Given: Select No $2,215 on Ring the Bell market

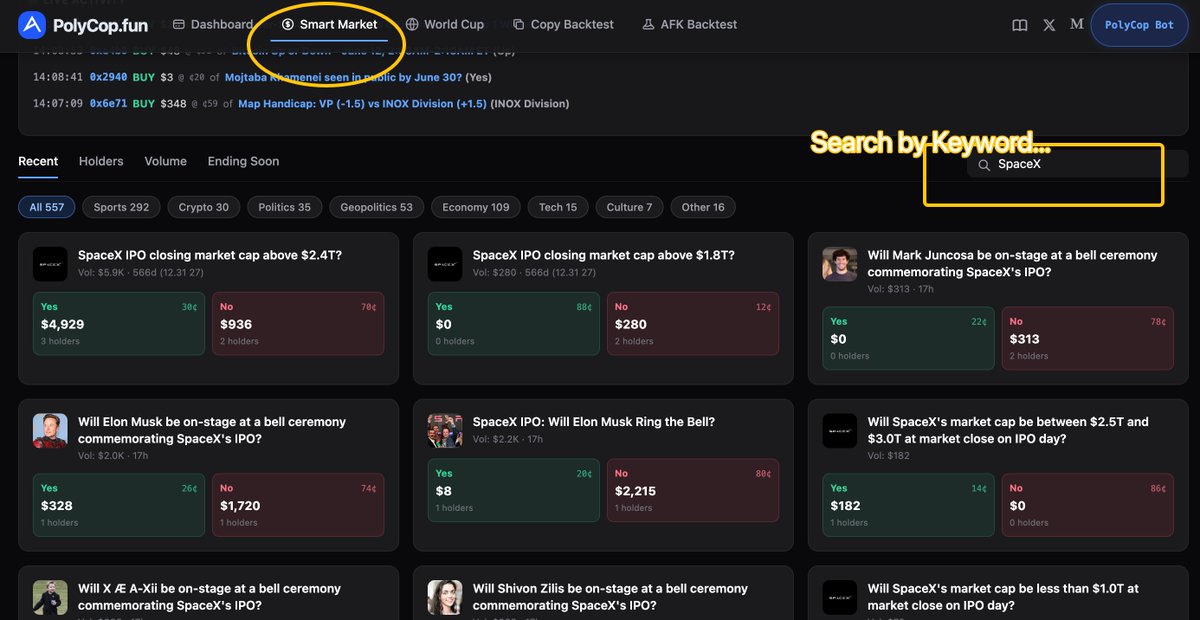Looking at the screenshot, I should pyautogui.click(x=693, y=491).
